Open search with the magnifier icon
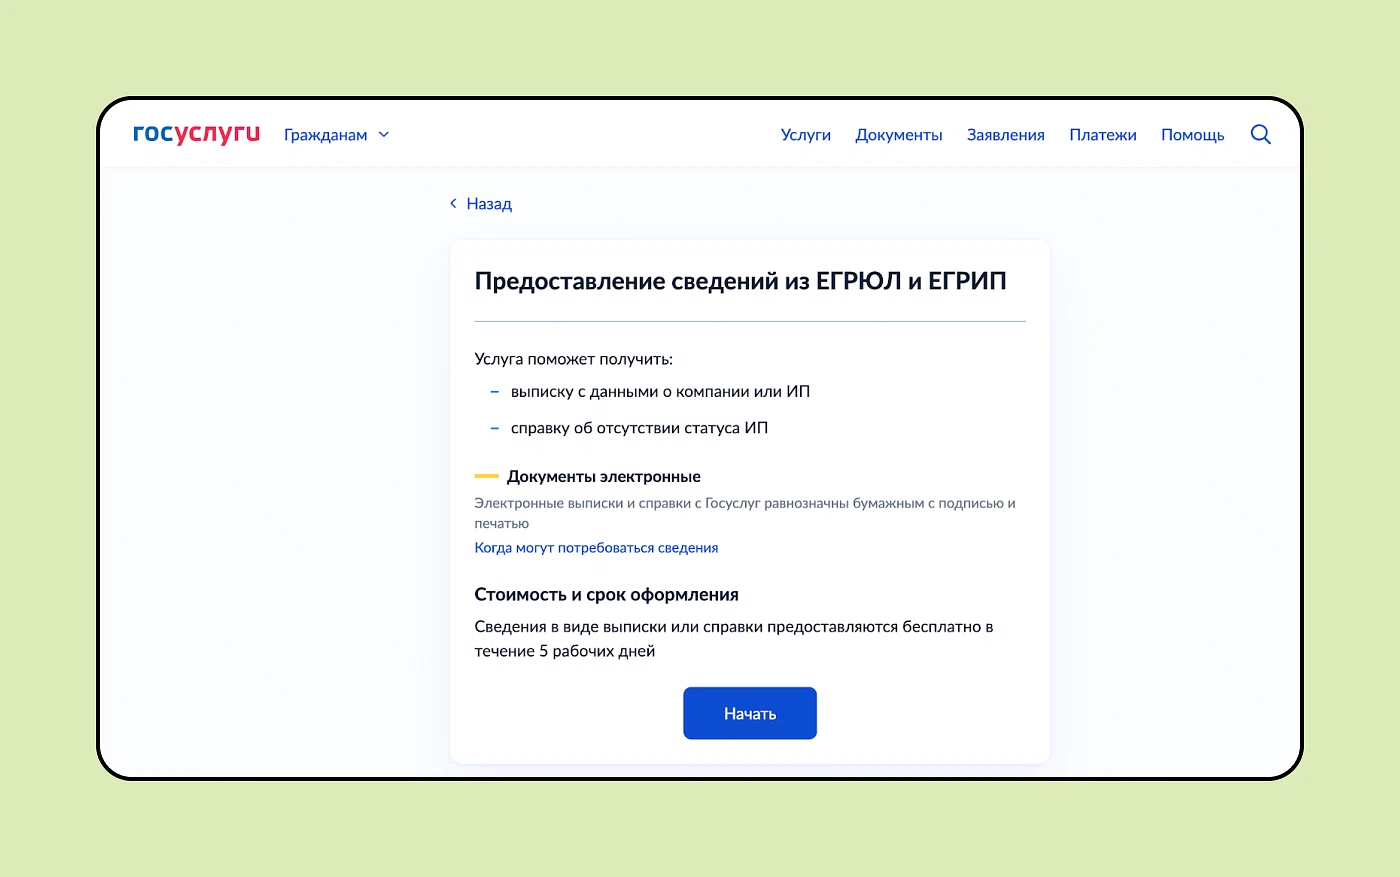The image size is (1400, 877). coord(1260,134)
